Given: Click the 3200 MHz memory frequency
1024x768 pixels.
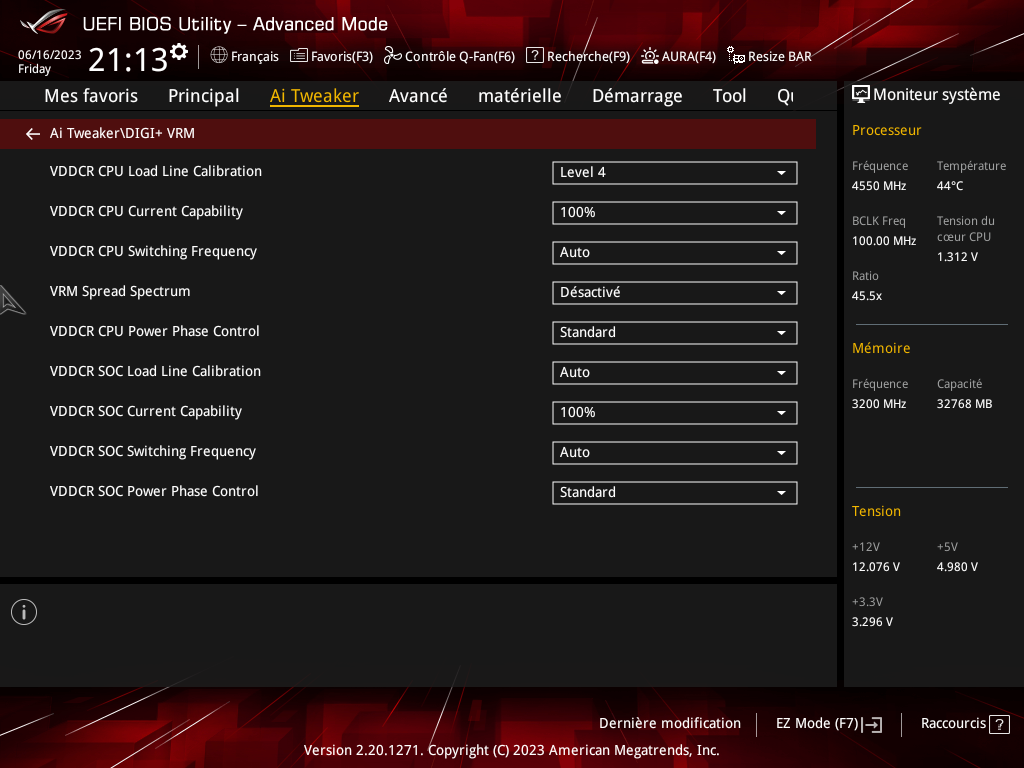Looking at the screenshot, I should tap(879, 404).
